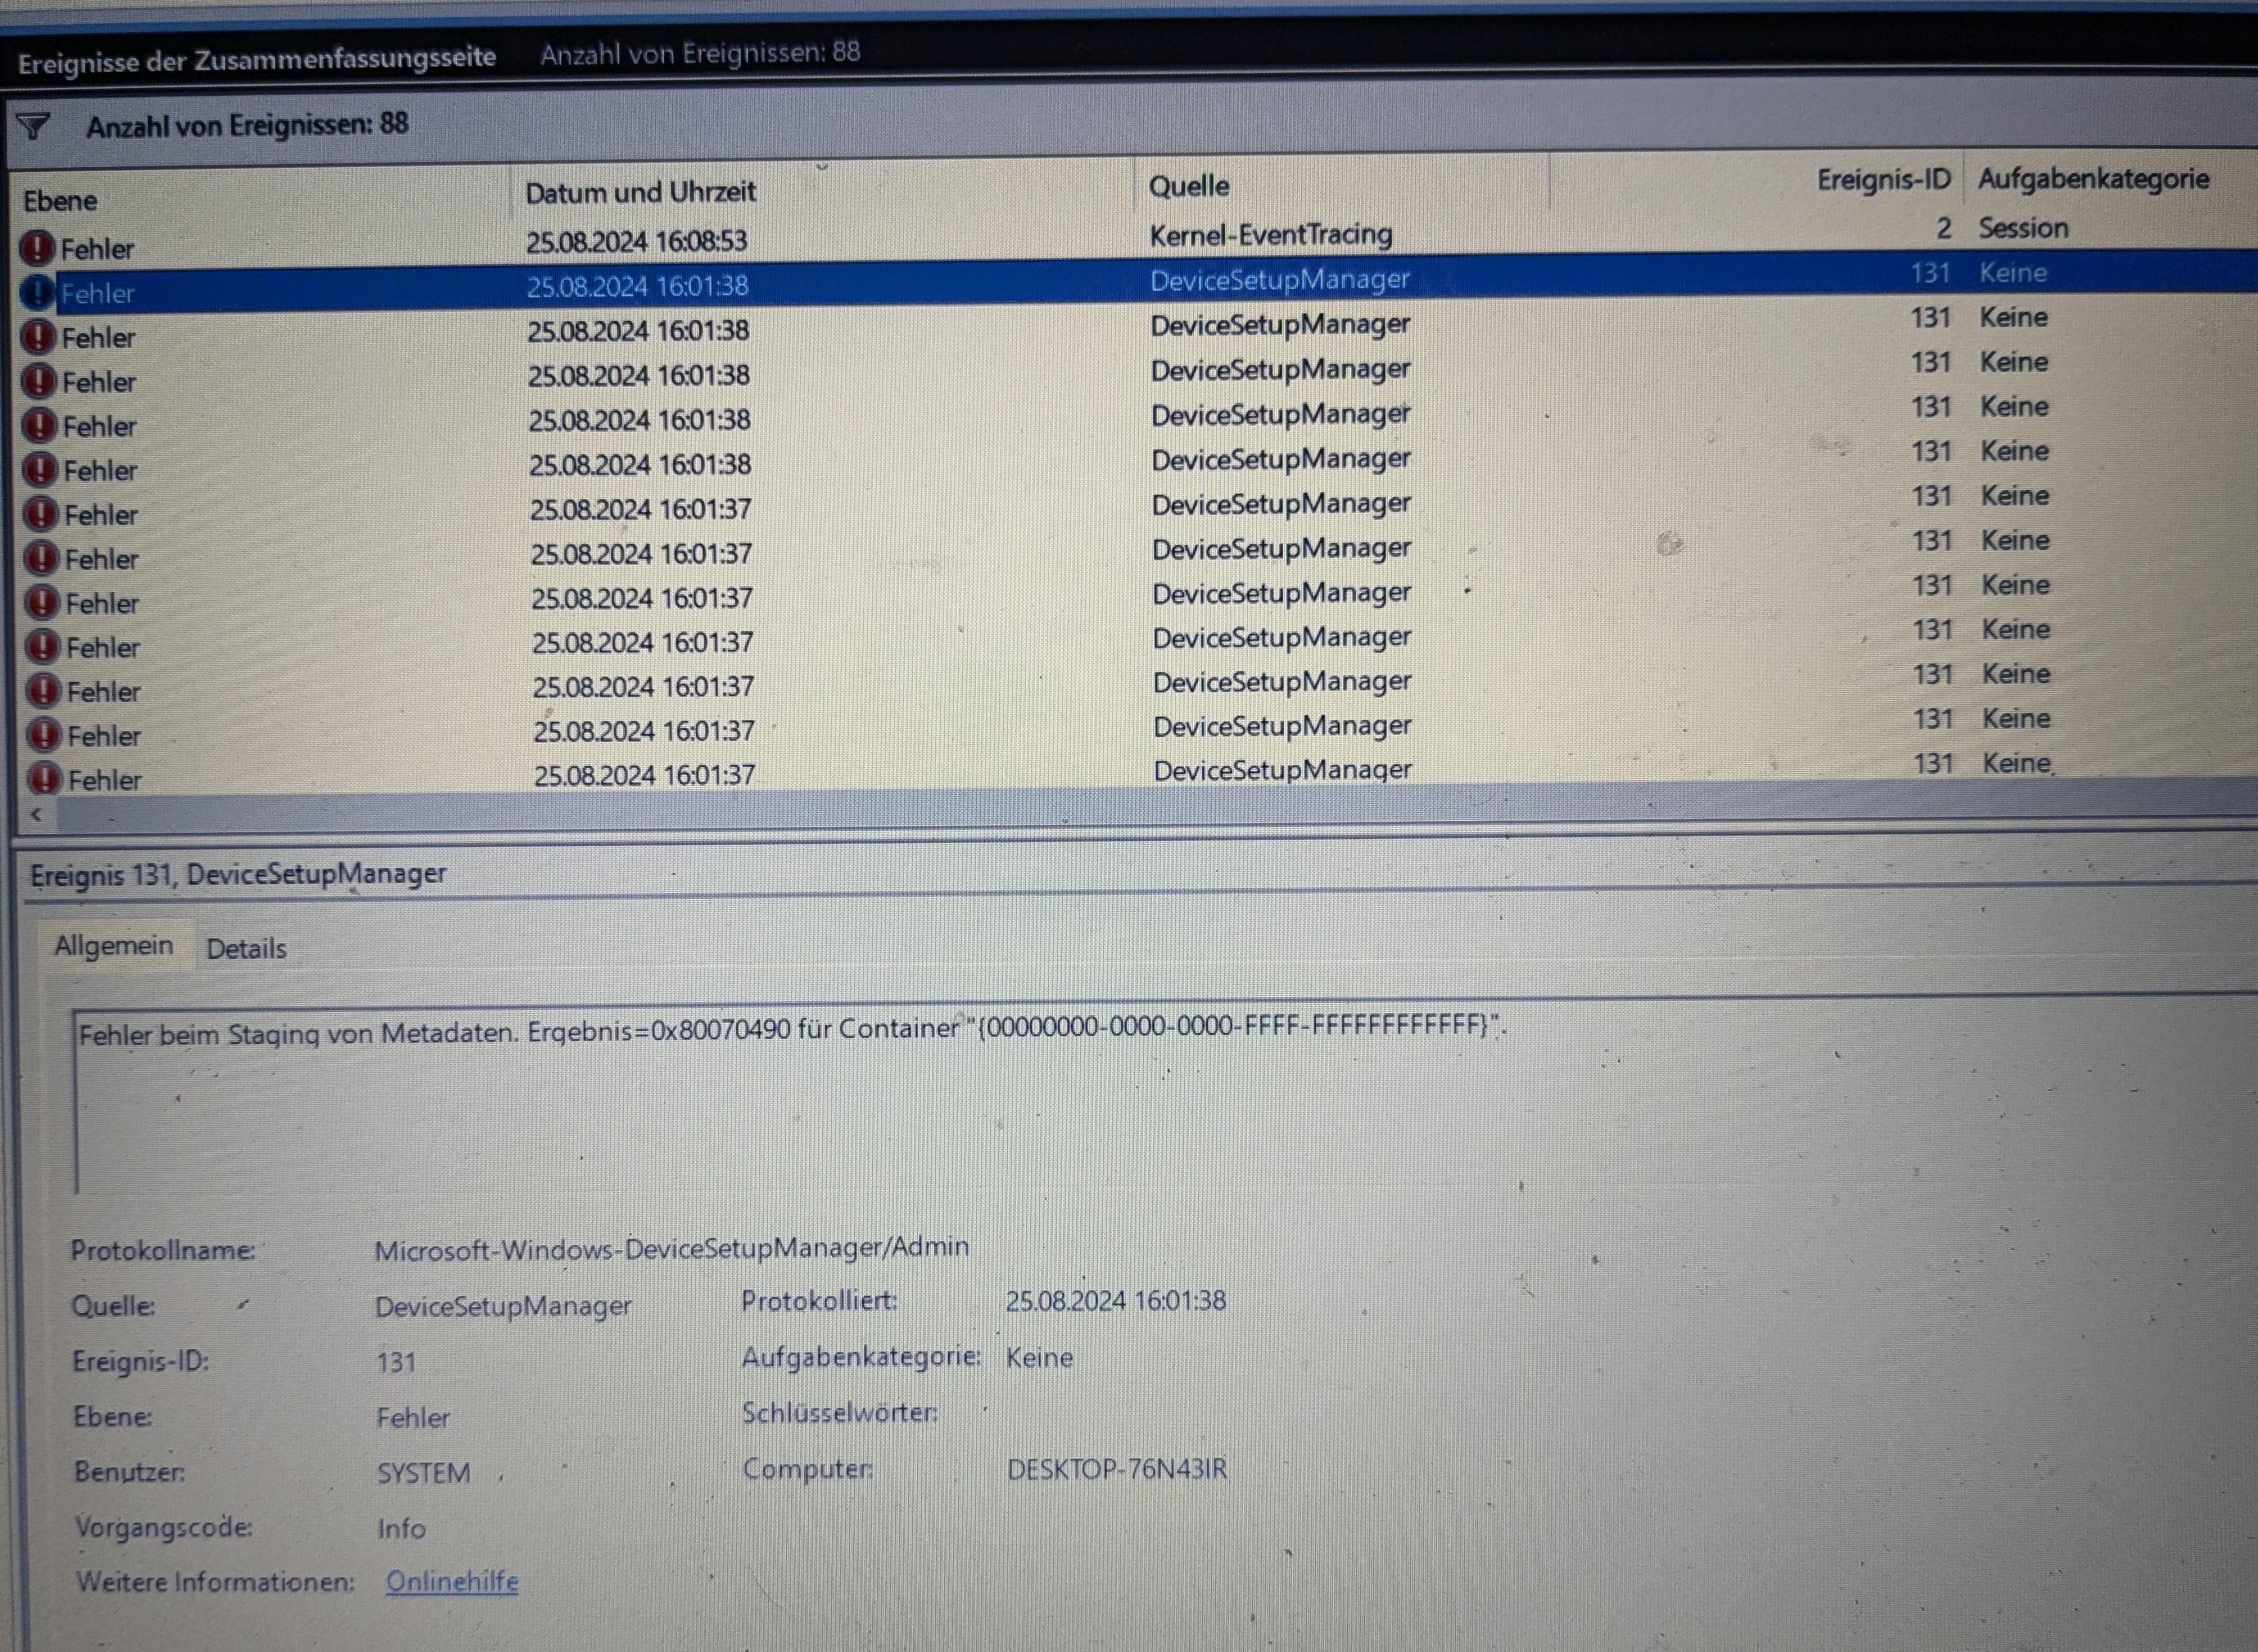Click error icon of third event row
Screen dimensions: 2258x1652
(x=38, y=337)
